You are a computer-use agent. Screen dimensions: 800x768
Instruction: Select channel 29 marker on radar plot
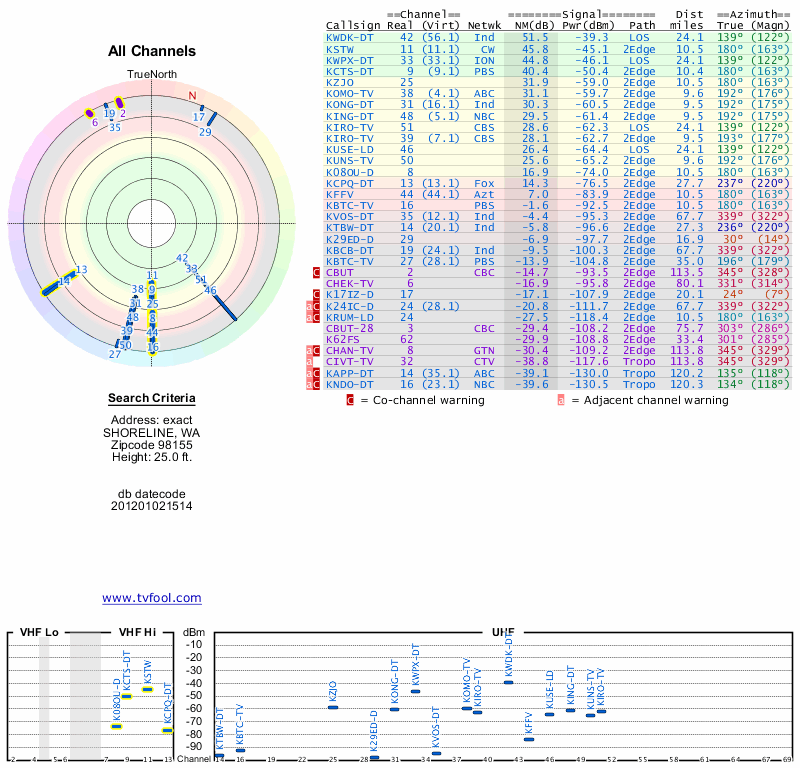205,132
